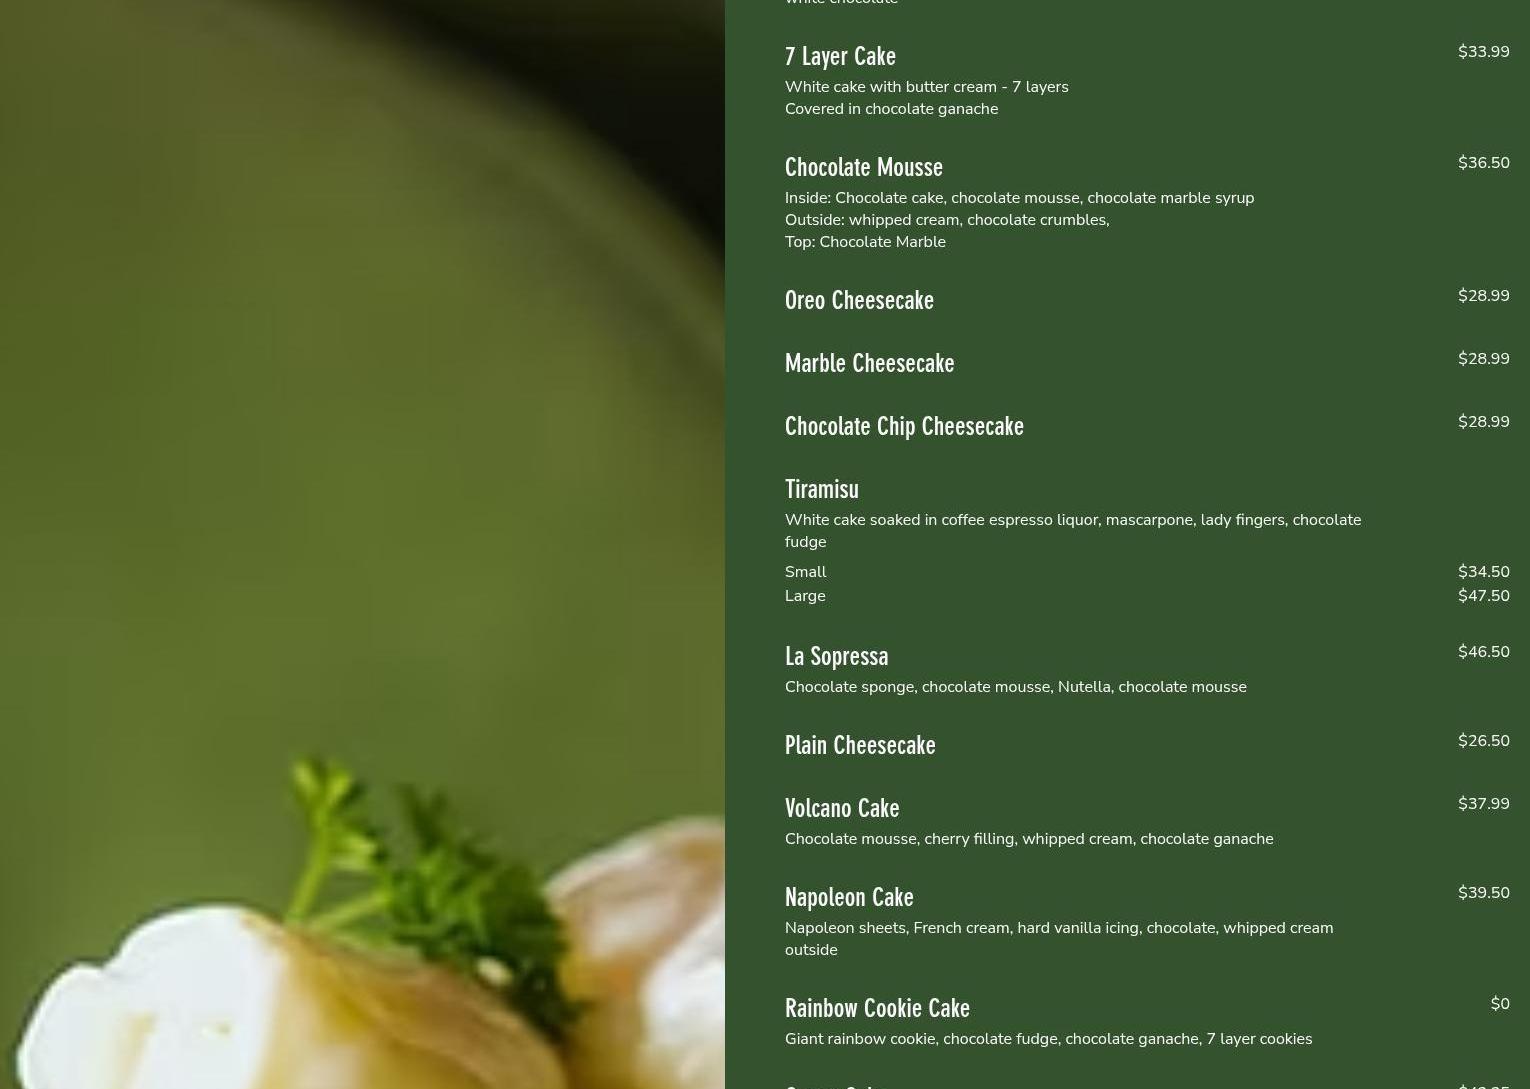Click the $33.99 price for 7 Layer Cake
This screenshot has width=1530, height=1089.
(1483, 52)
